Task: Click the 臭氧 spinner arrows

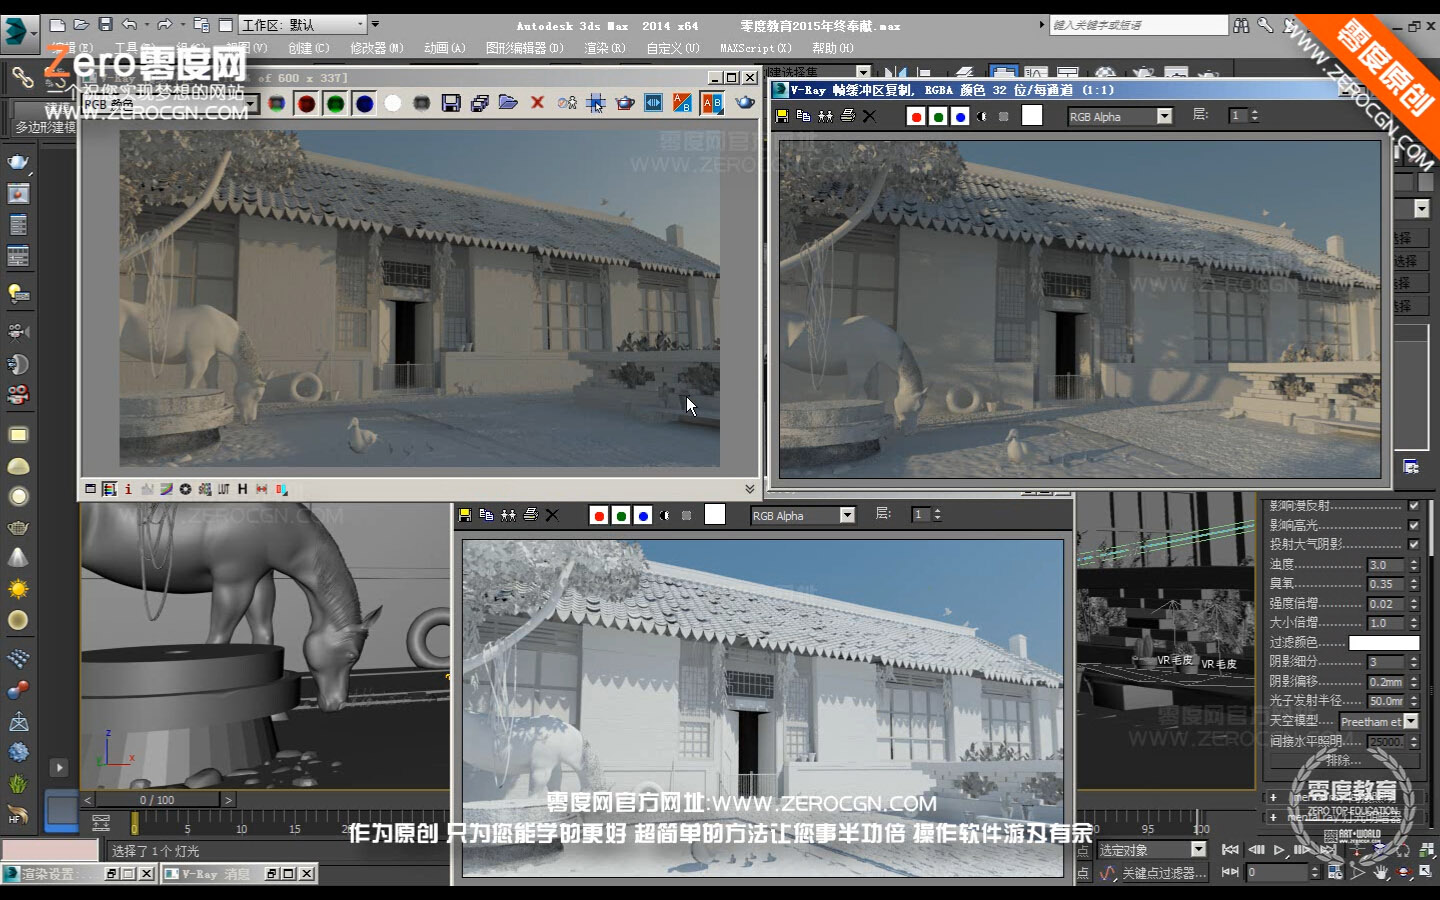Action: 1414,584
